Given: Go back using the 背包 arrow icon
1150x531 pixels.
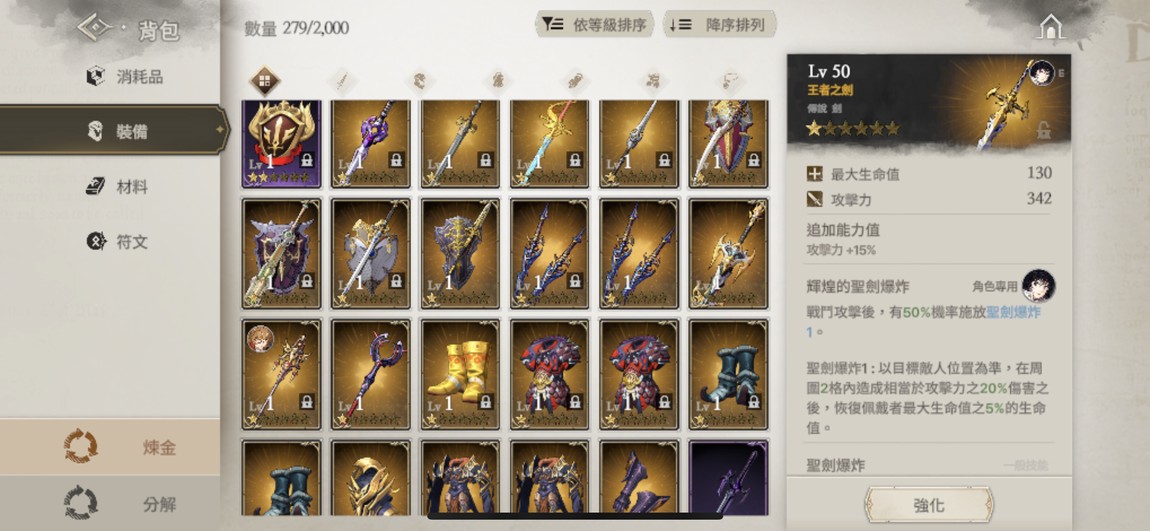Looking at the screenshot, I should [95, 28].
